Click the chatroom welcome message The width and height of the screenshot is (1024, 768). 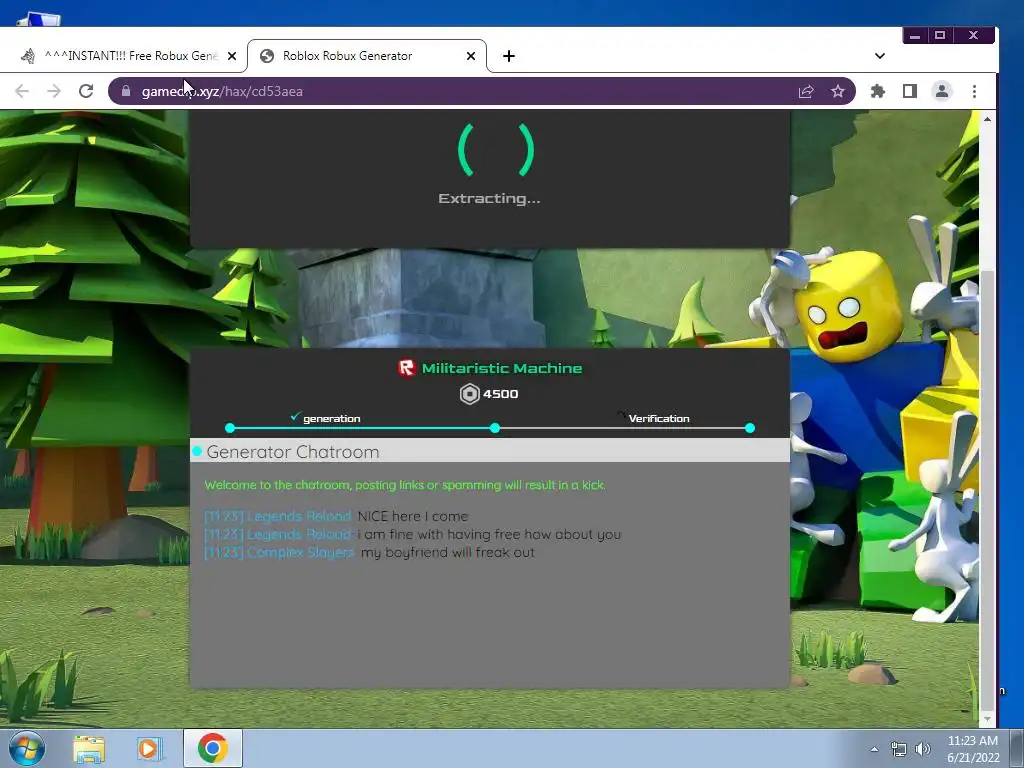point(405,485)
